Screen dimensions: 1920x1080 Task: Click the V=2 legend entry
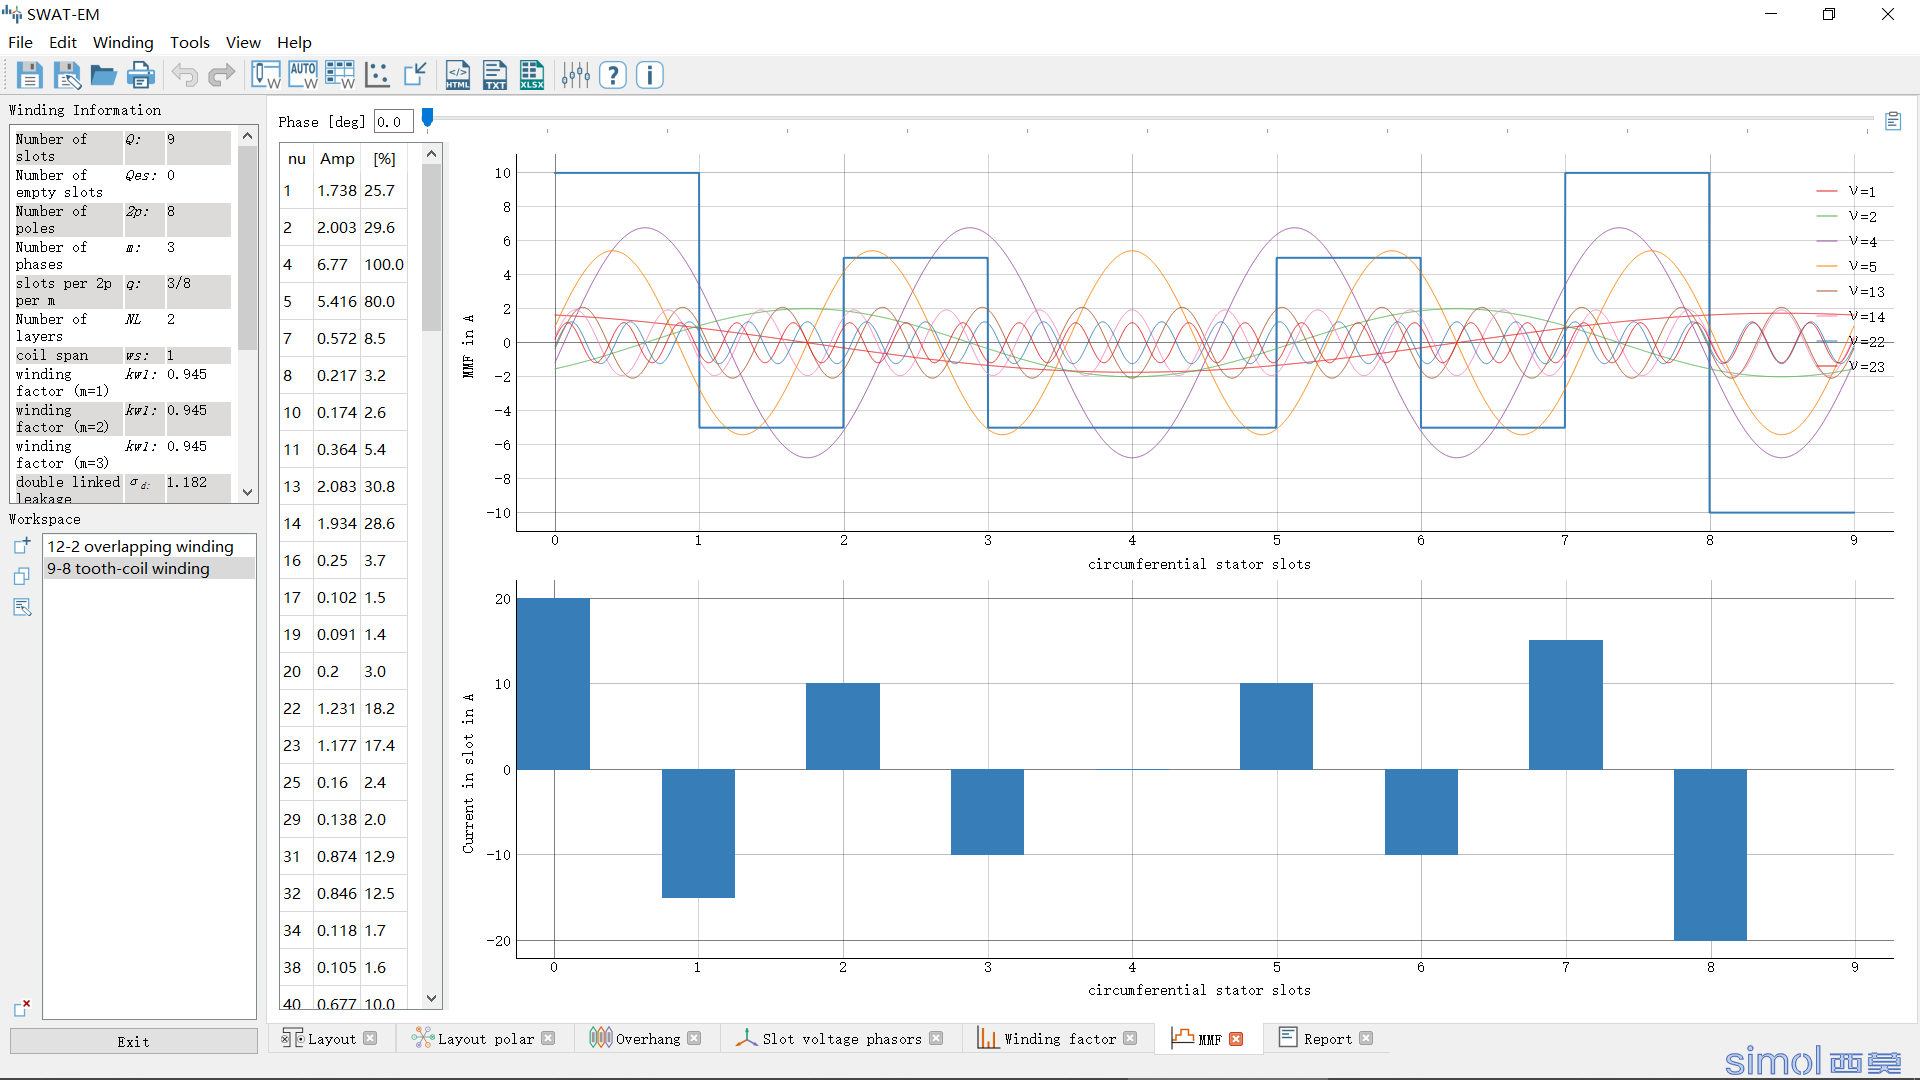(1847, 216)
